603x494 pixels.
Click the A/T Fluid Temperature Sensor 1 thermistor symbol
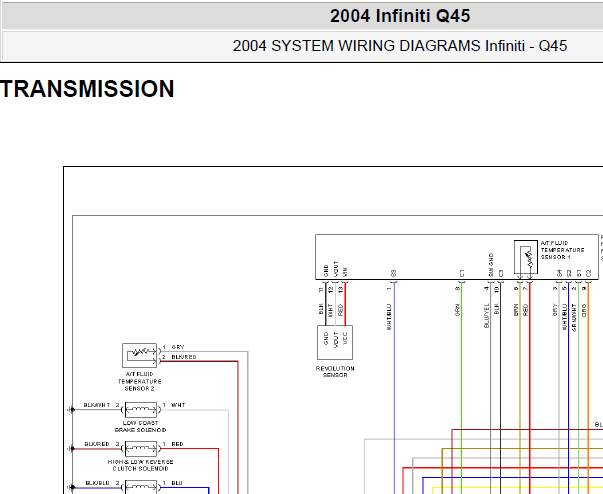(x=526, y=257)
